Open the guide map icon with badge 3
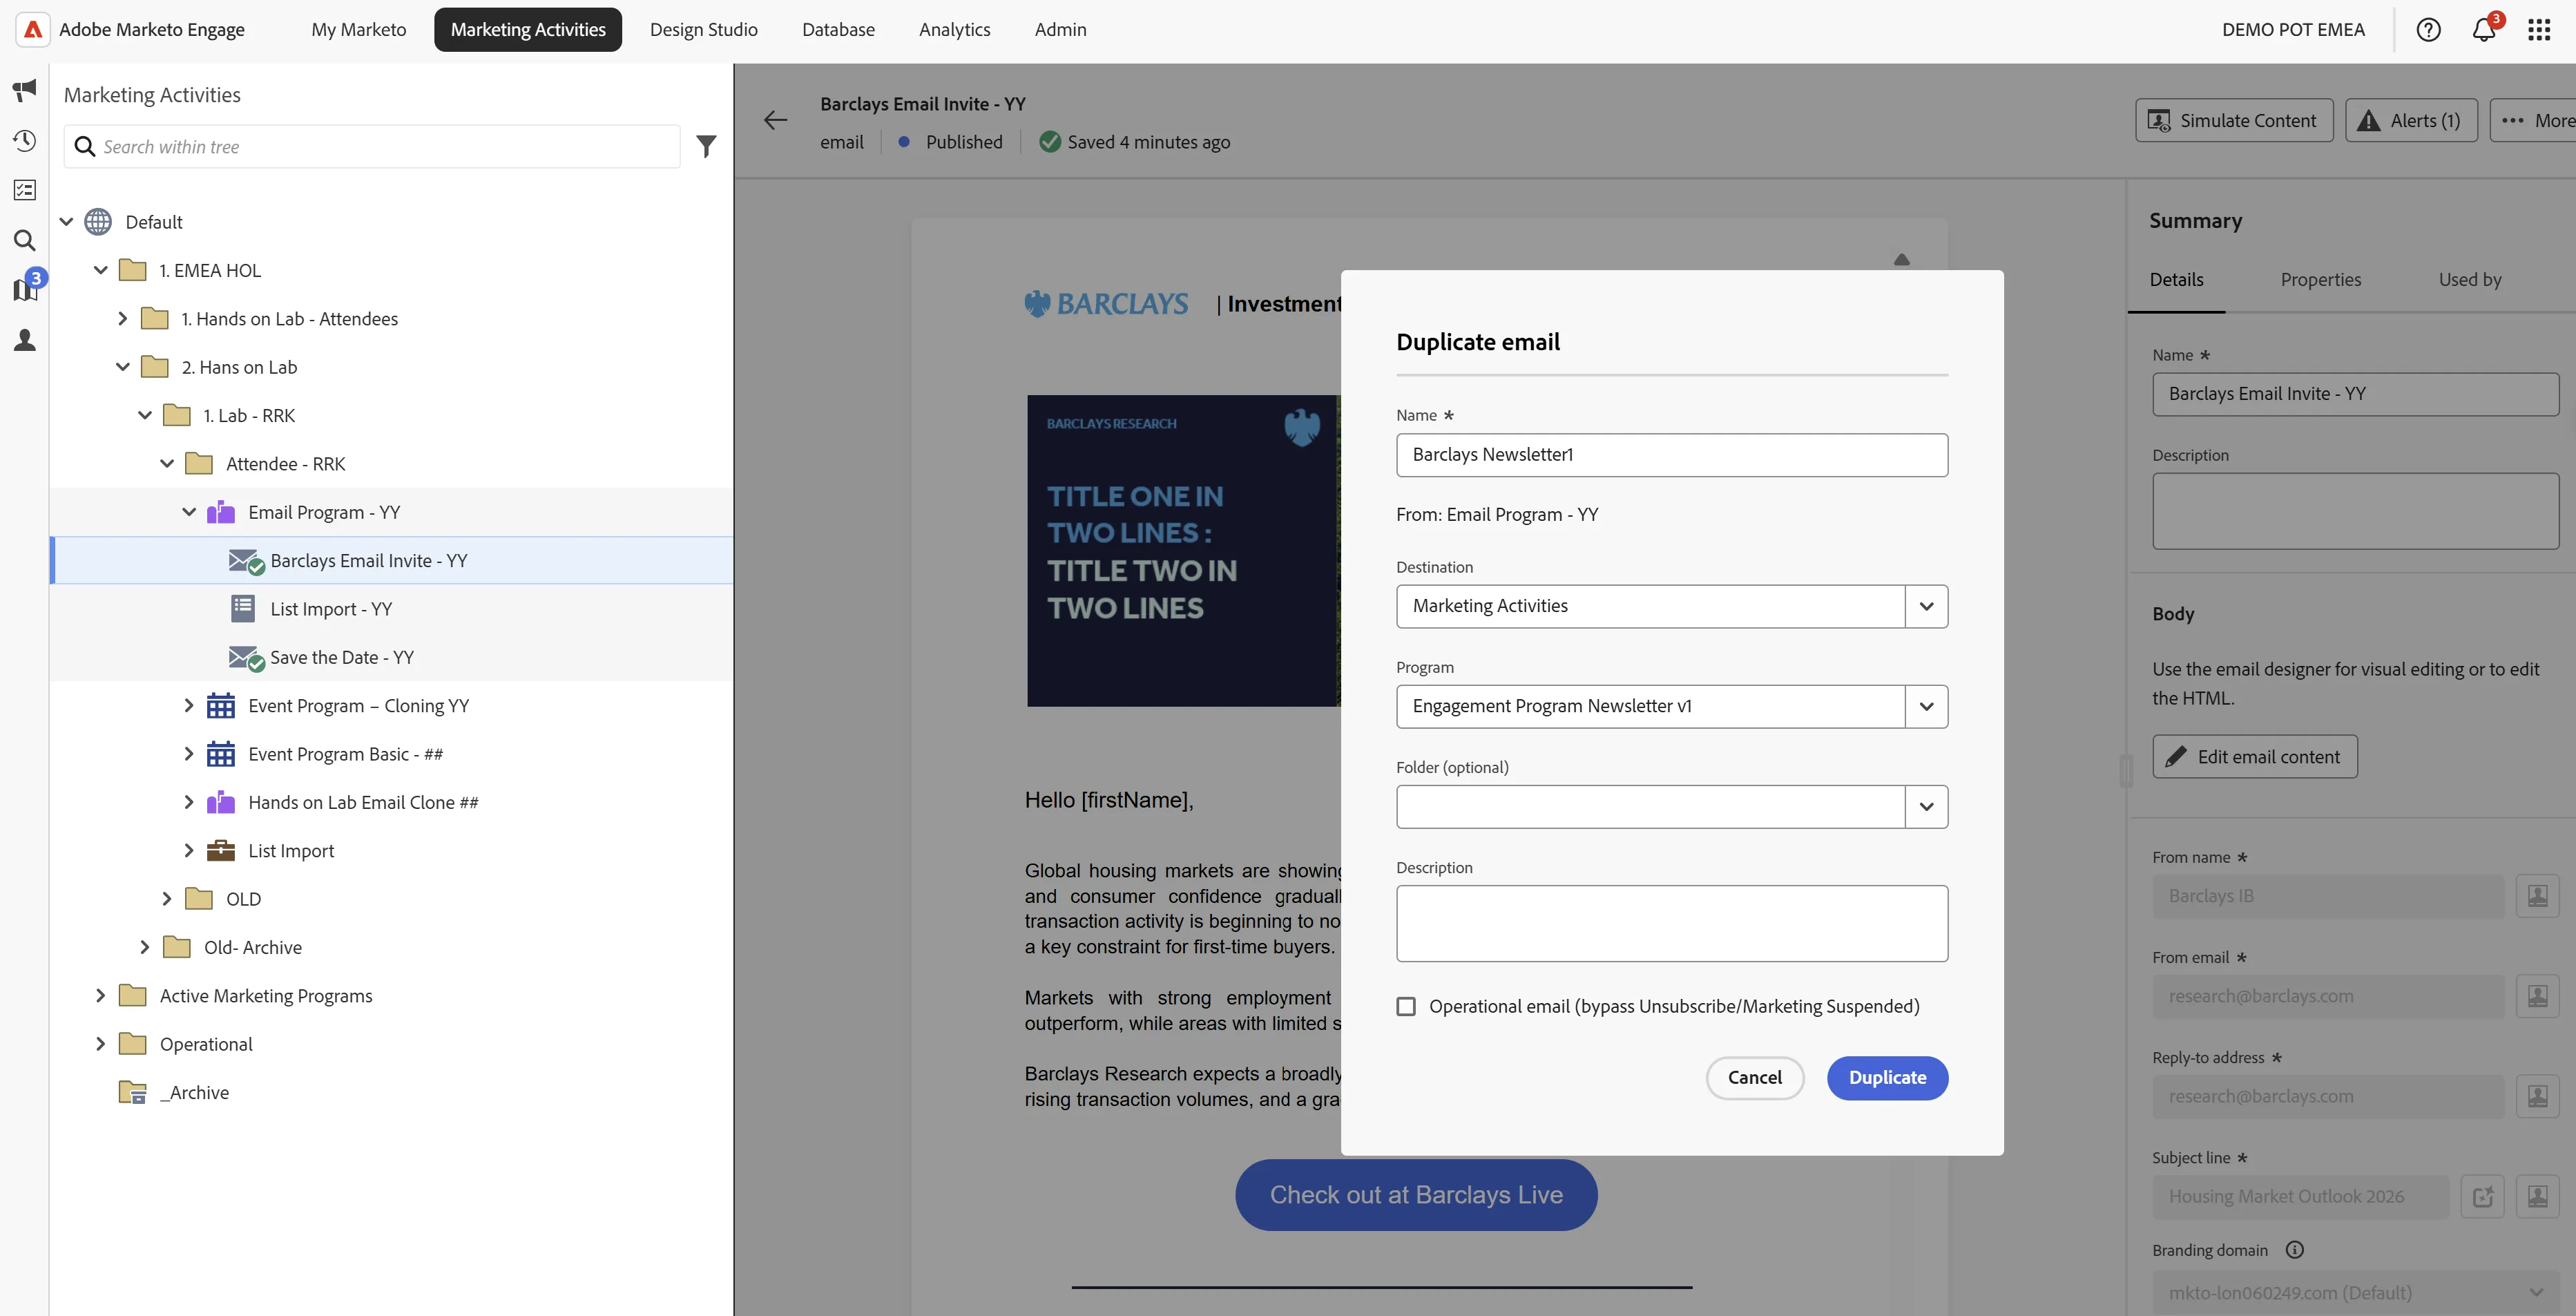Viewport: 2576px width, 1316px height. coord(24,290)
